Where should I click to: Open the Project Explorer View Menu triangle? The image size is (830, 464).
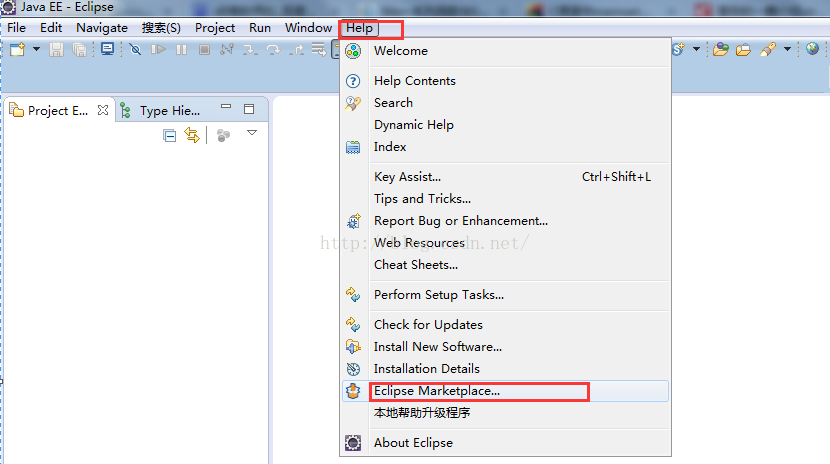coord(252,133)
